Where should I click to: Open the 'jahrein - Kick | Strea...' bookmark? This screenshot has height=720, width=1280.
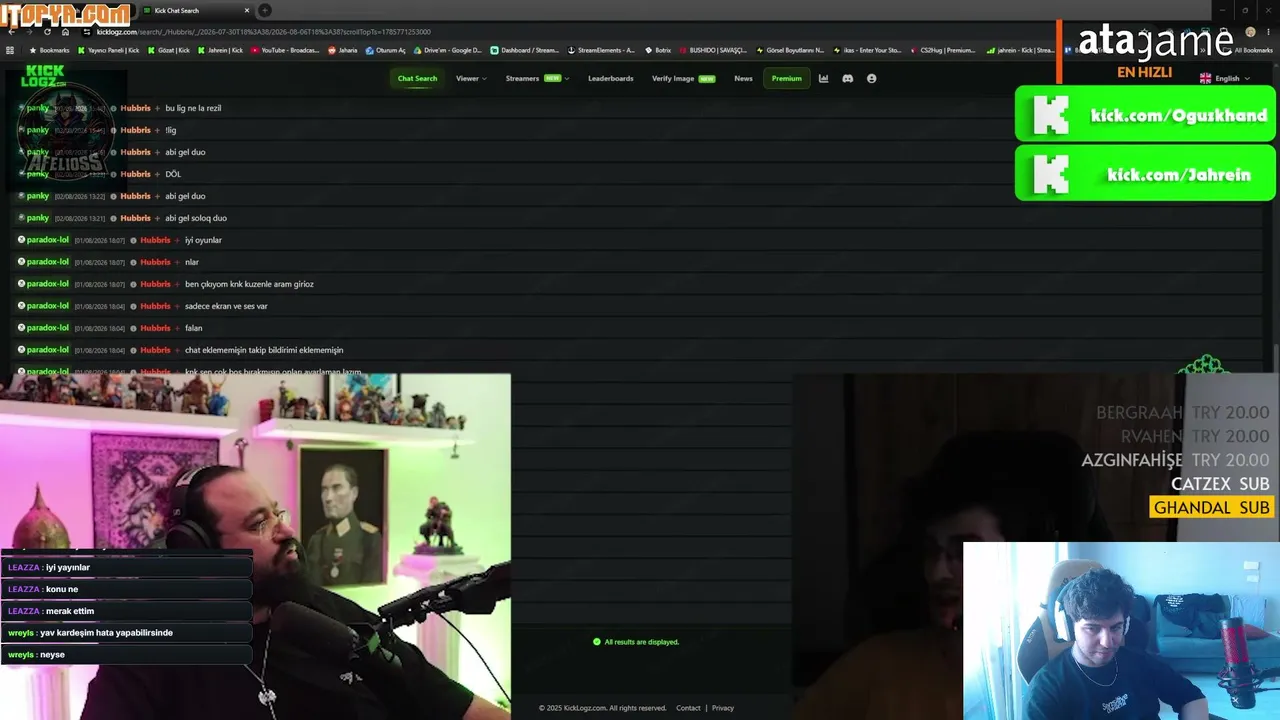coord(1020,50)
